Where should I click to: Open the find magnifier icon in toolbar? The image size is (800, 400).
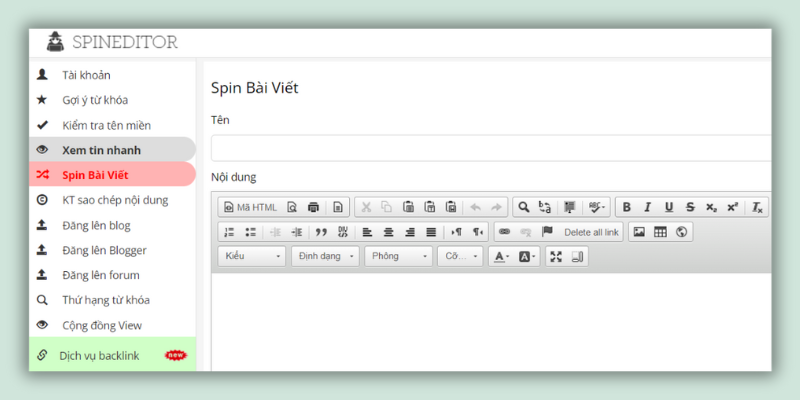(523, 207)
